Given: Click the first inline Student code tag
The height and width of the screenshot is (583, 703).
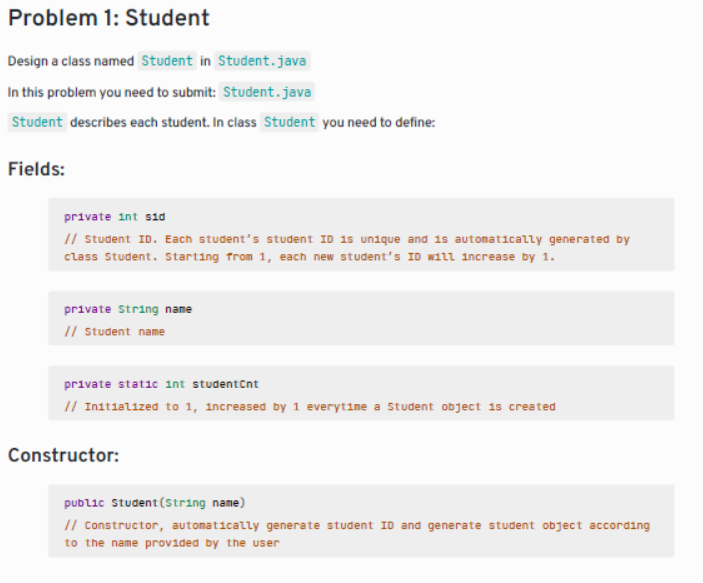Looking at the screenshot, I should (x=167, y=61).
